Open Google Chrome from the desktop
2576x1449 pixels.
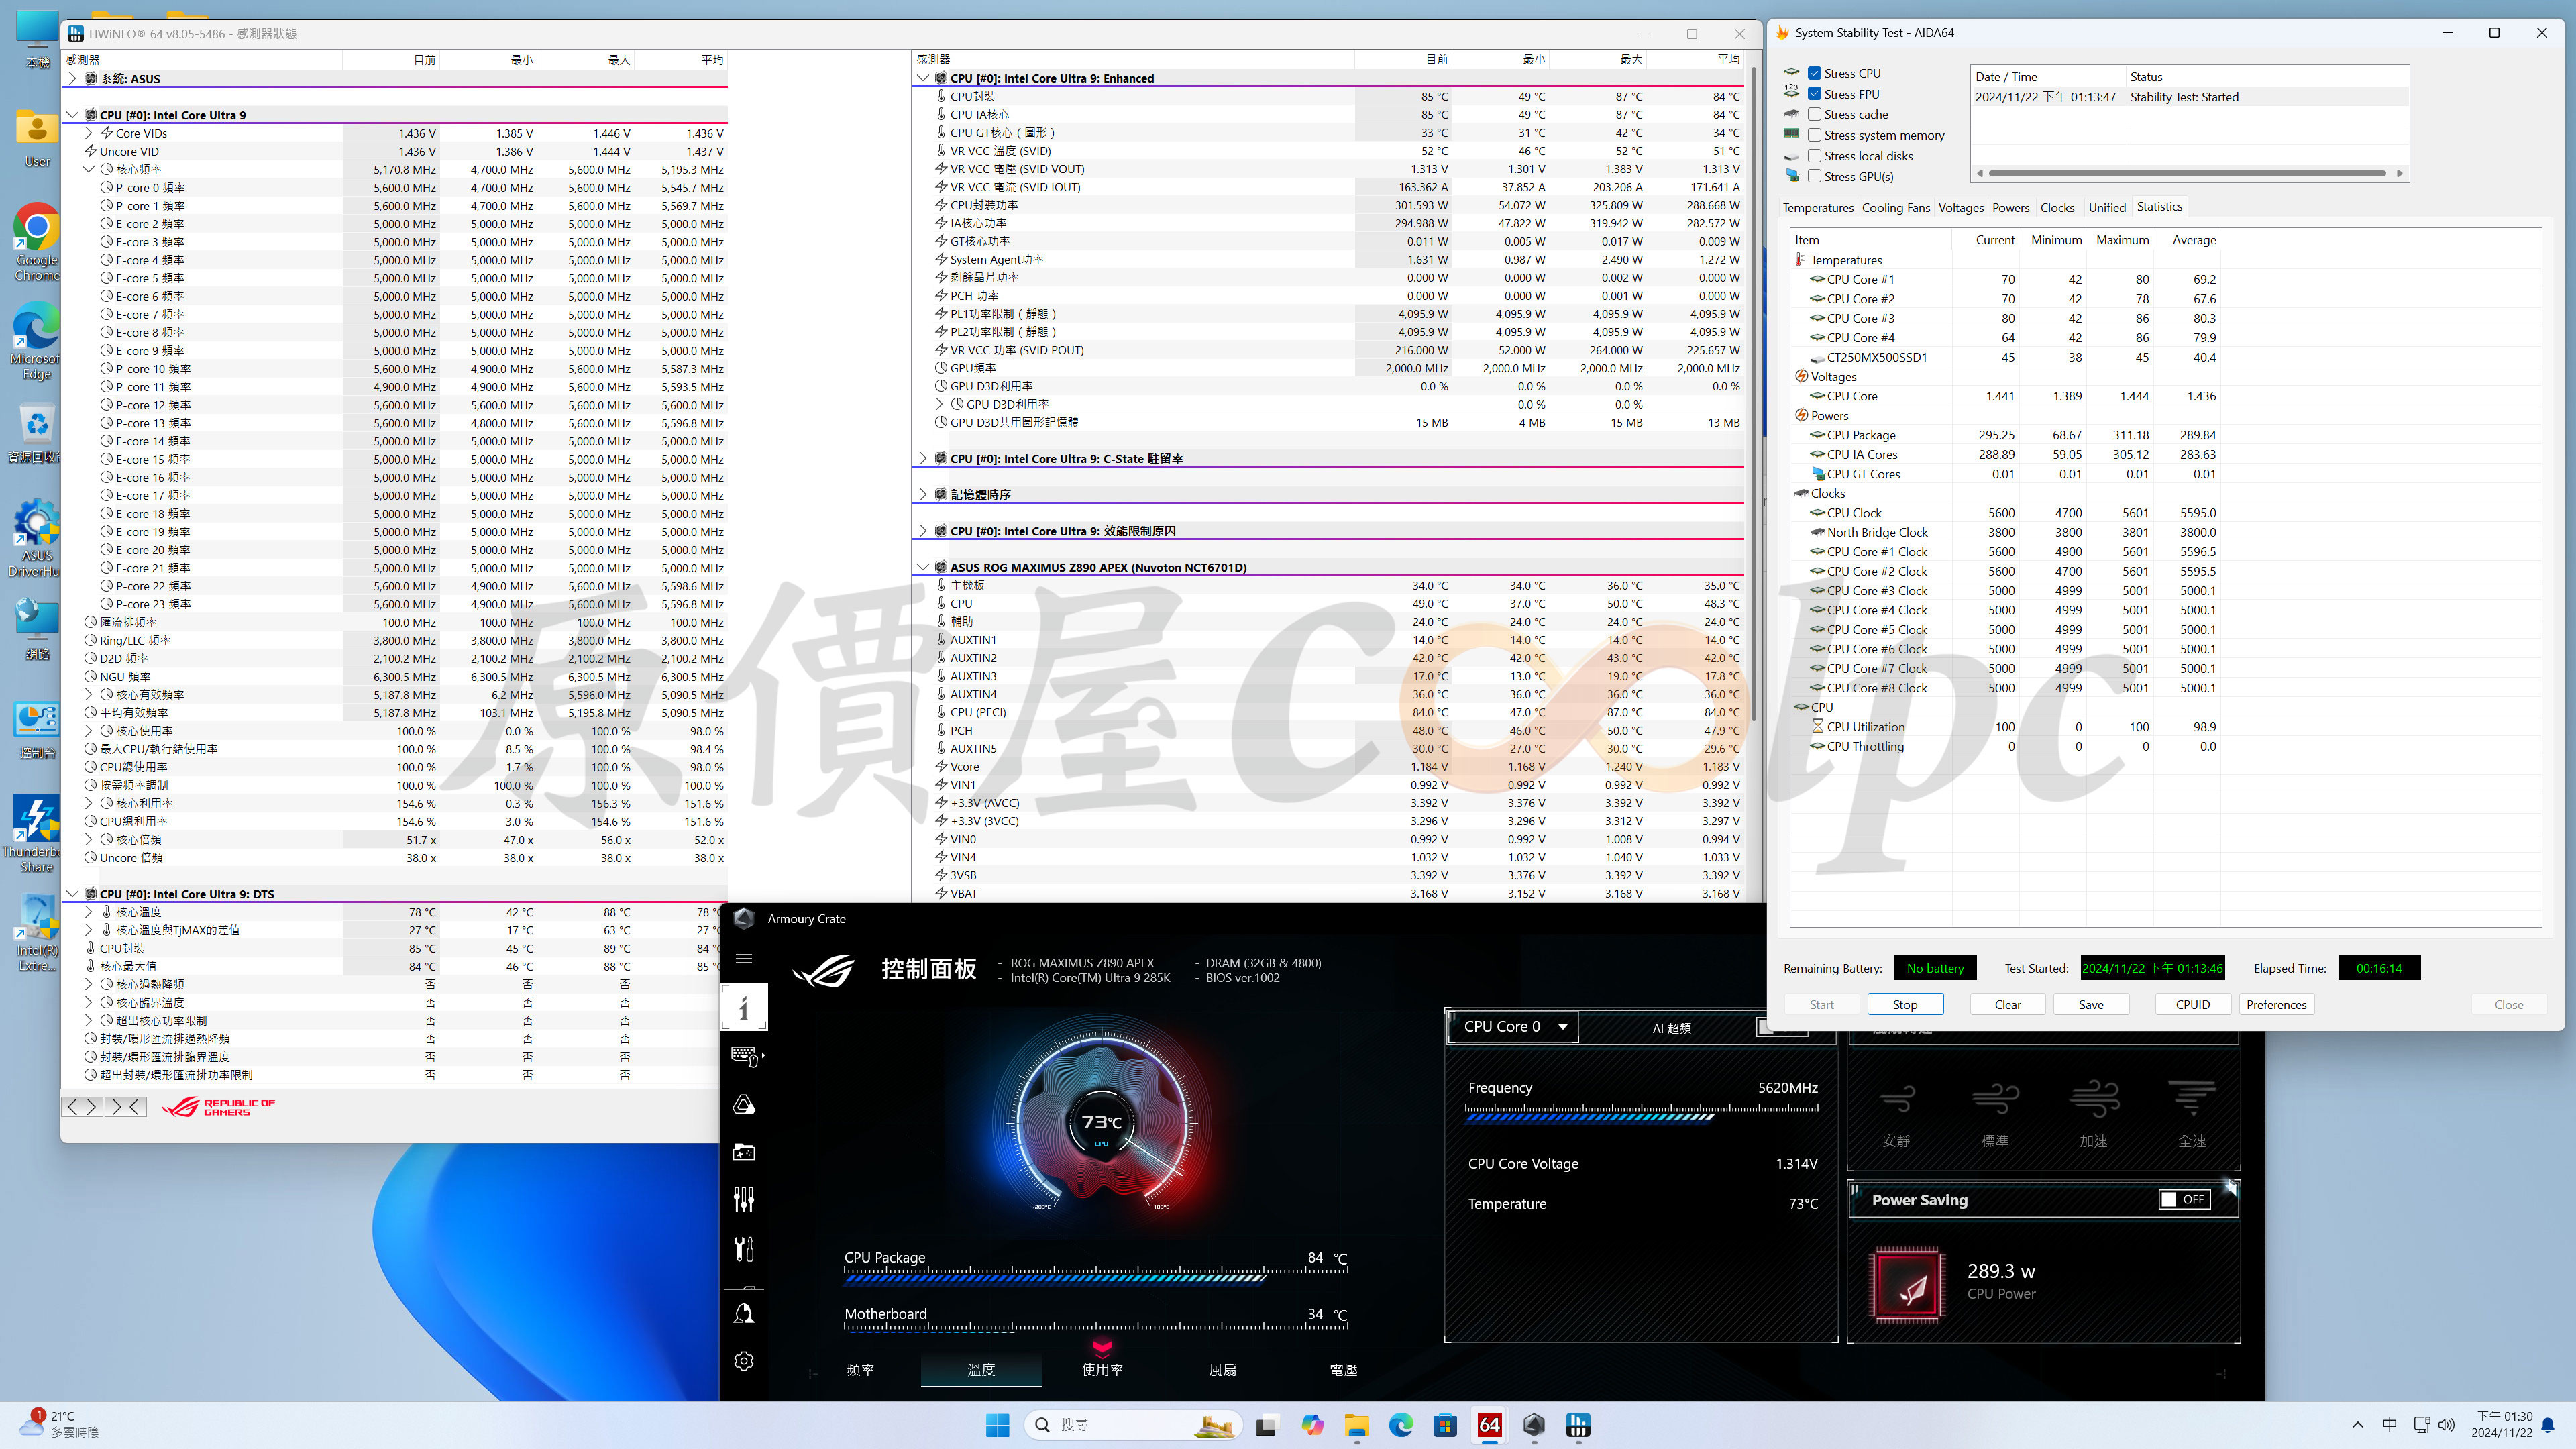[x=37, y=242]
